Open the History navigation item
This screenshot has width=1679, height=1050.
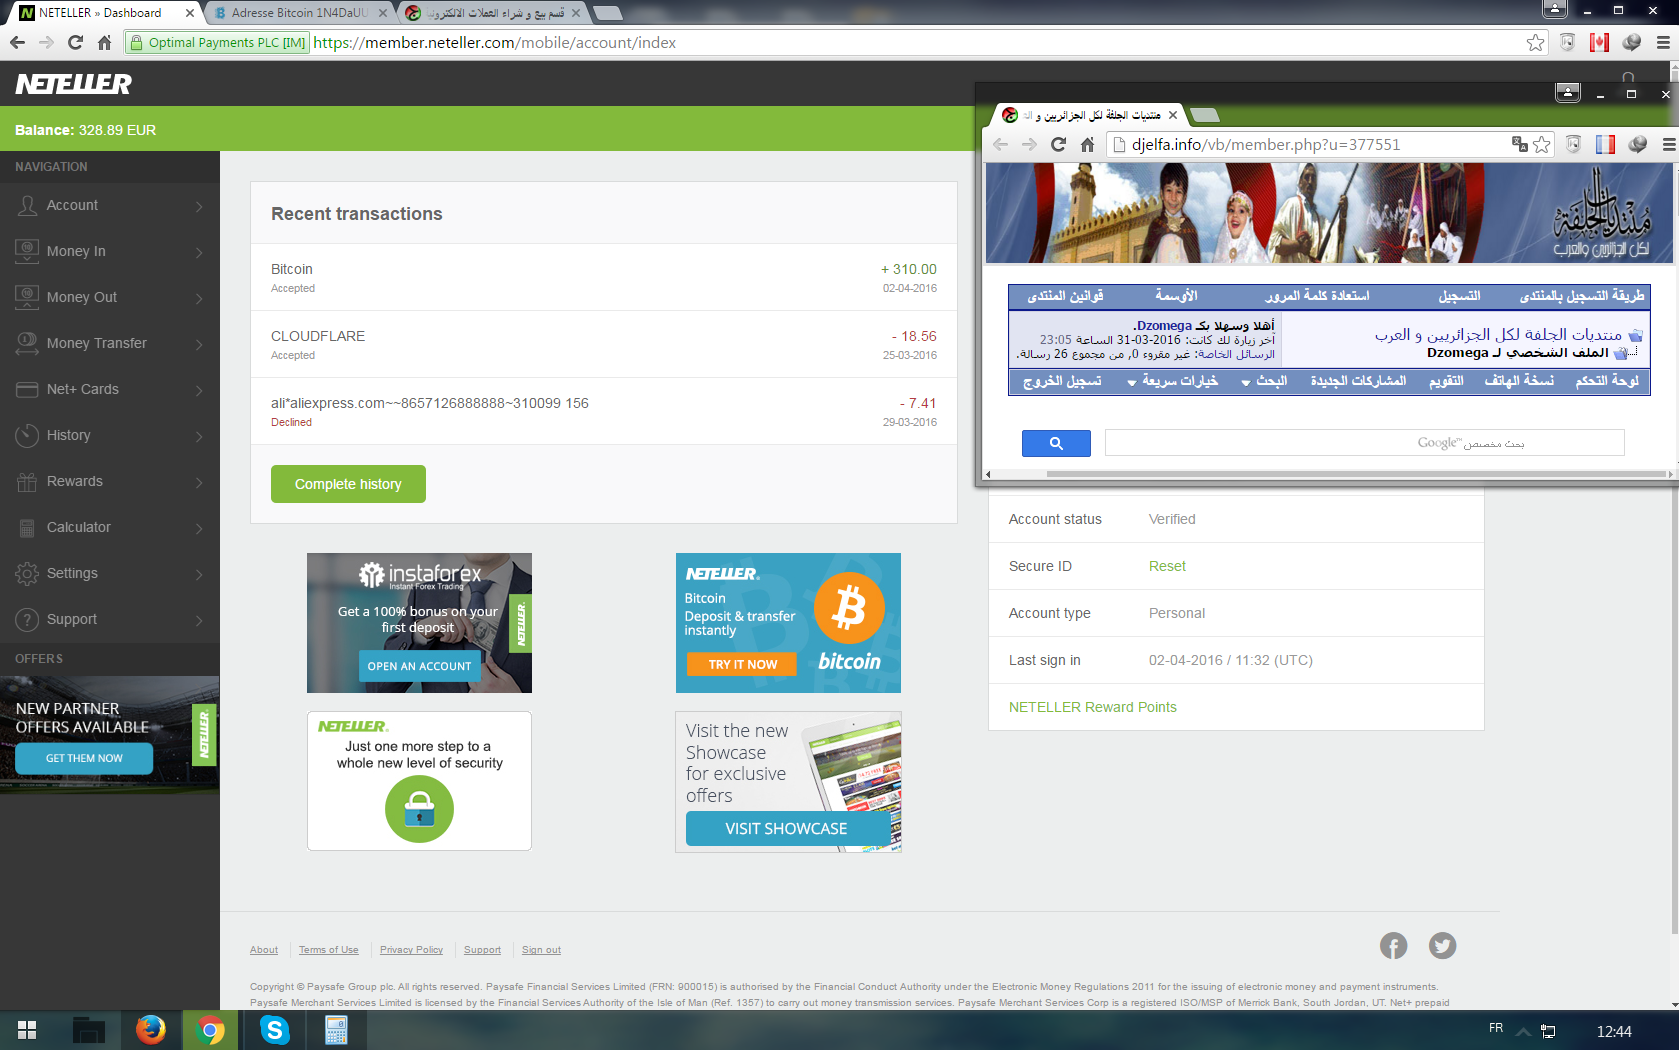[x=110, y=435]
